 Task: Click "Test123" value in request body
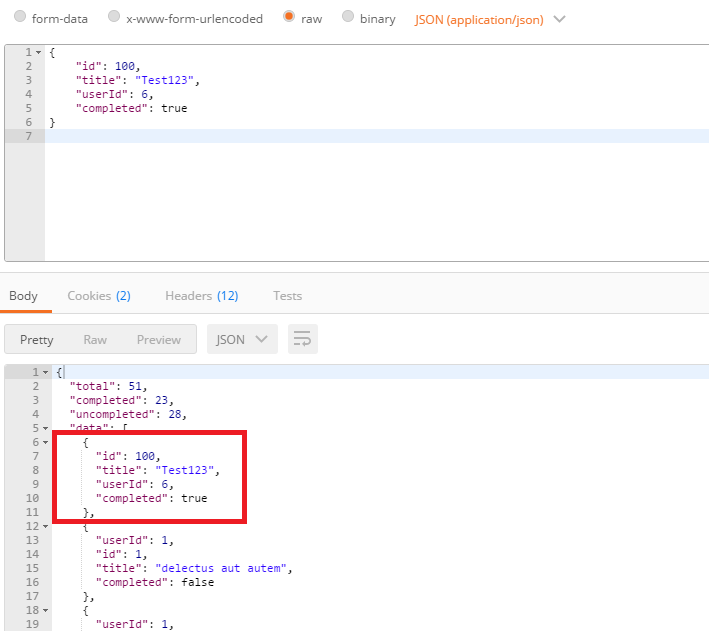(165, 80)
